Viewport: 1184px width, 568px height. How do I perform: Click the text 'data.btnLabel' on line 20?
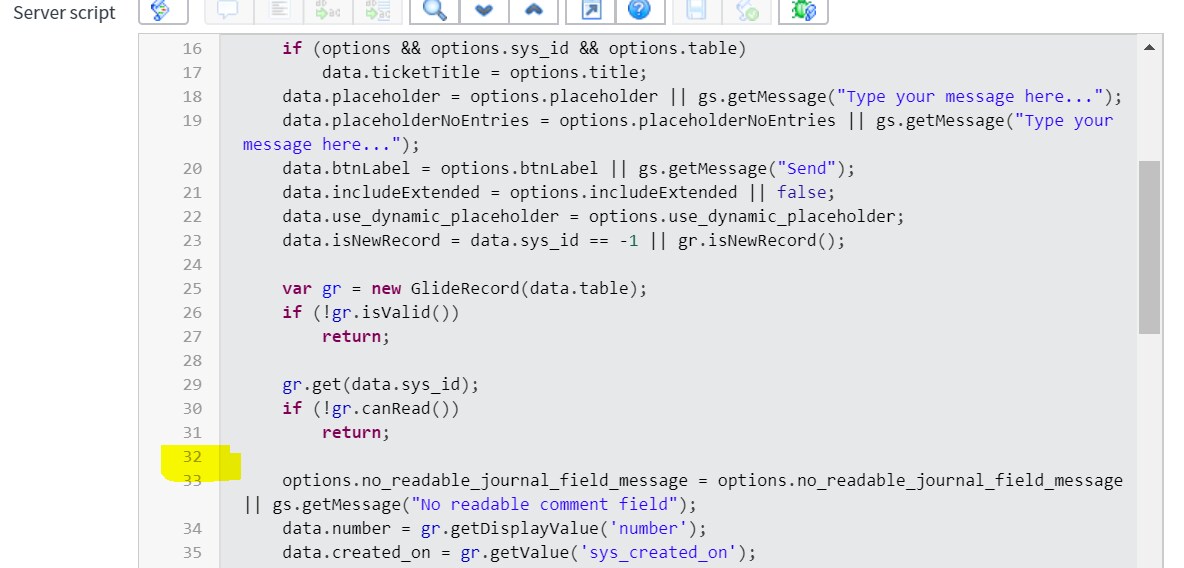(x=346, y=168)
